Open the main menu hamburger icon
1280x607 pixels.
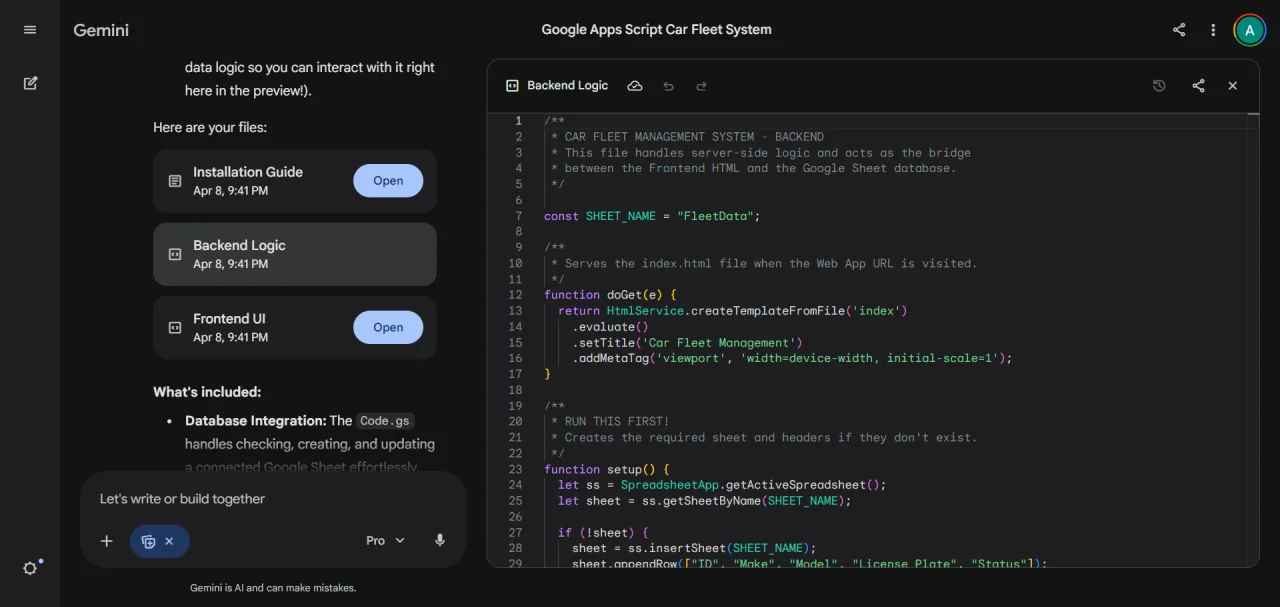point(30,30)
